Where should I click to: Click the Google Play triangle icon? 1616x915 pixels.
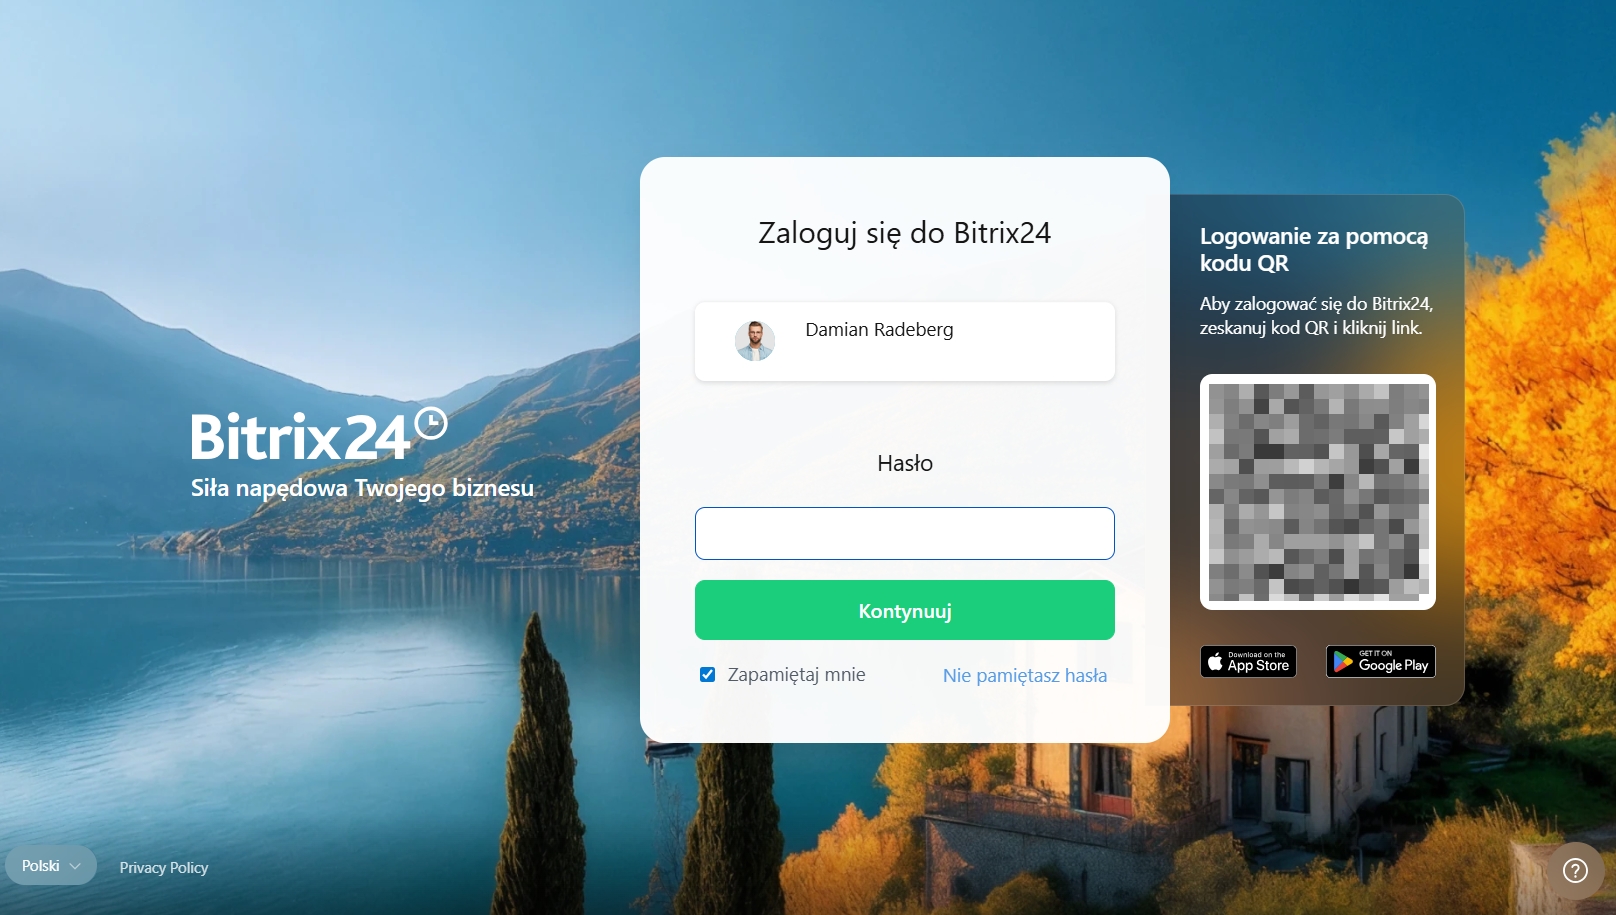(1343, 661)
